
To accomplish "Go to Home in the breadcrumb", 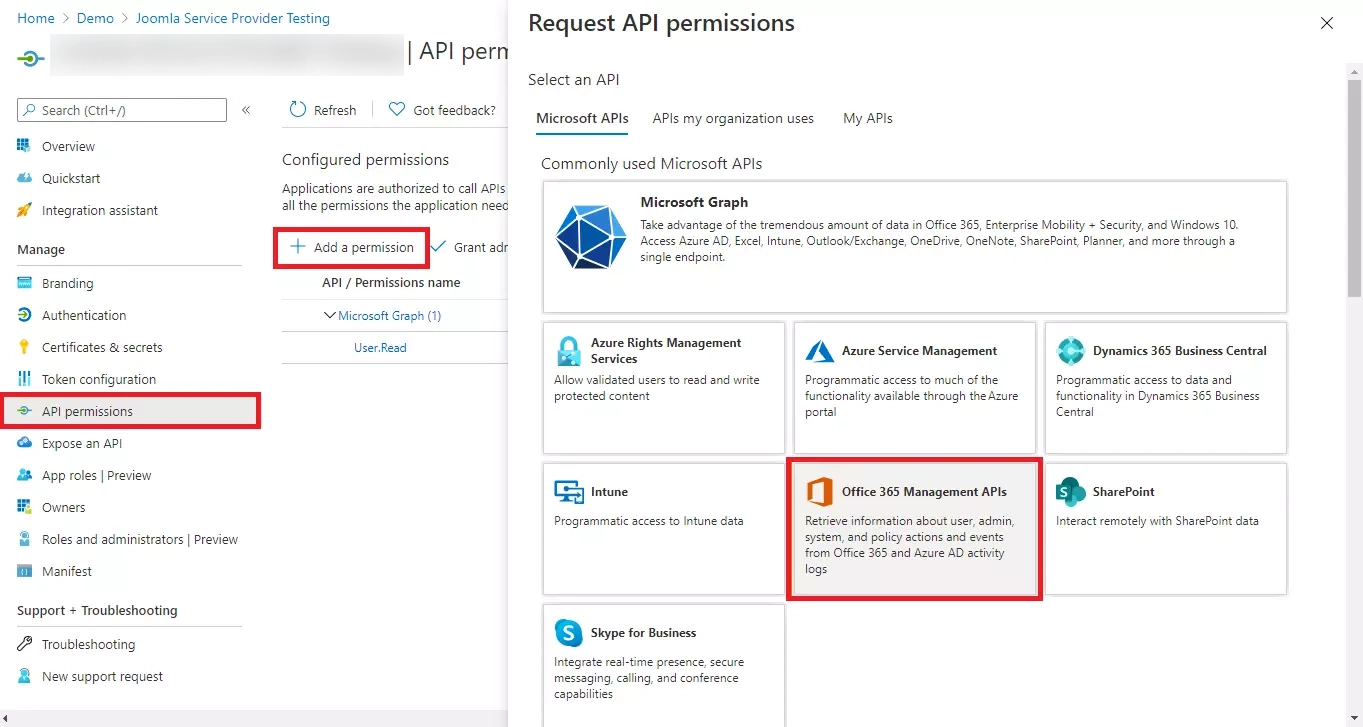I will point(36,18).
